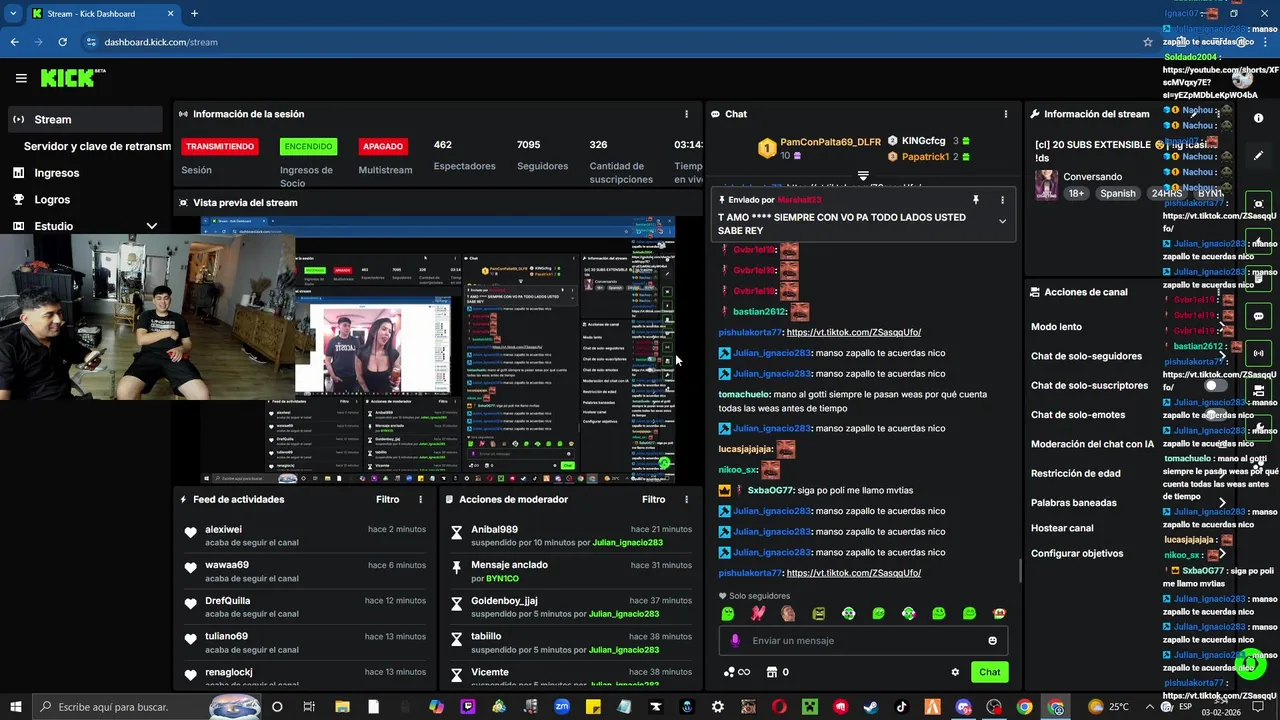Open Filtro in Feed de actividades
1280x720 pixels.
point(387,499)
